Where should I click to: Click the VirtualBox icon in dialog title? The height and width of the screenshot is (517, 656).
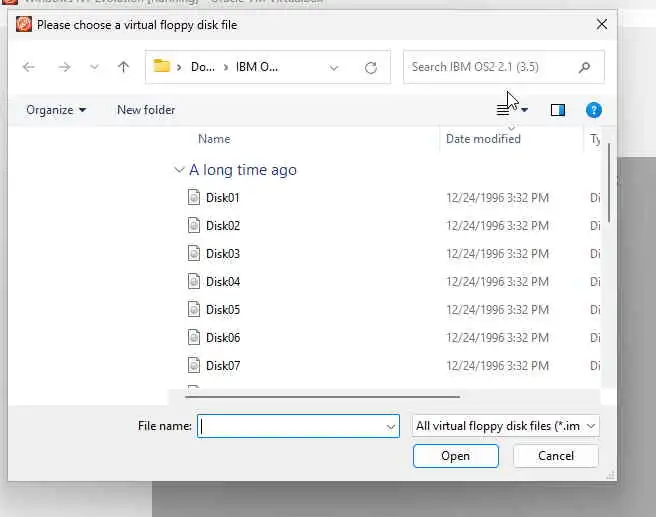click(24, 24)
